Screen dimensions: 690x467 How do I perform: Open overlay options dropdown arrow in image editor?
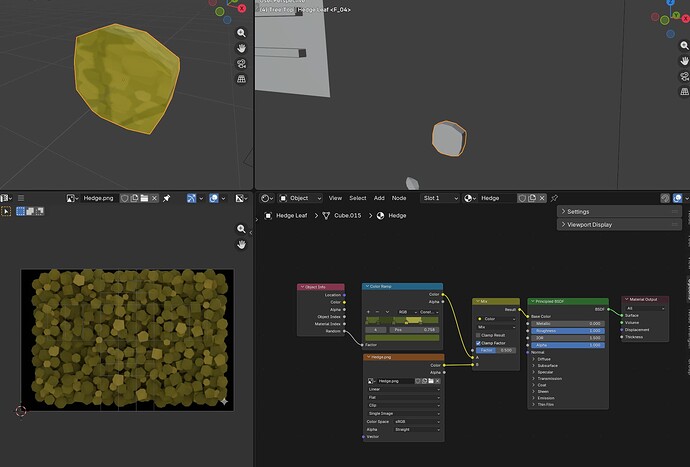pos(223,199)
